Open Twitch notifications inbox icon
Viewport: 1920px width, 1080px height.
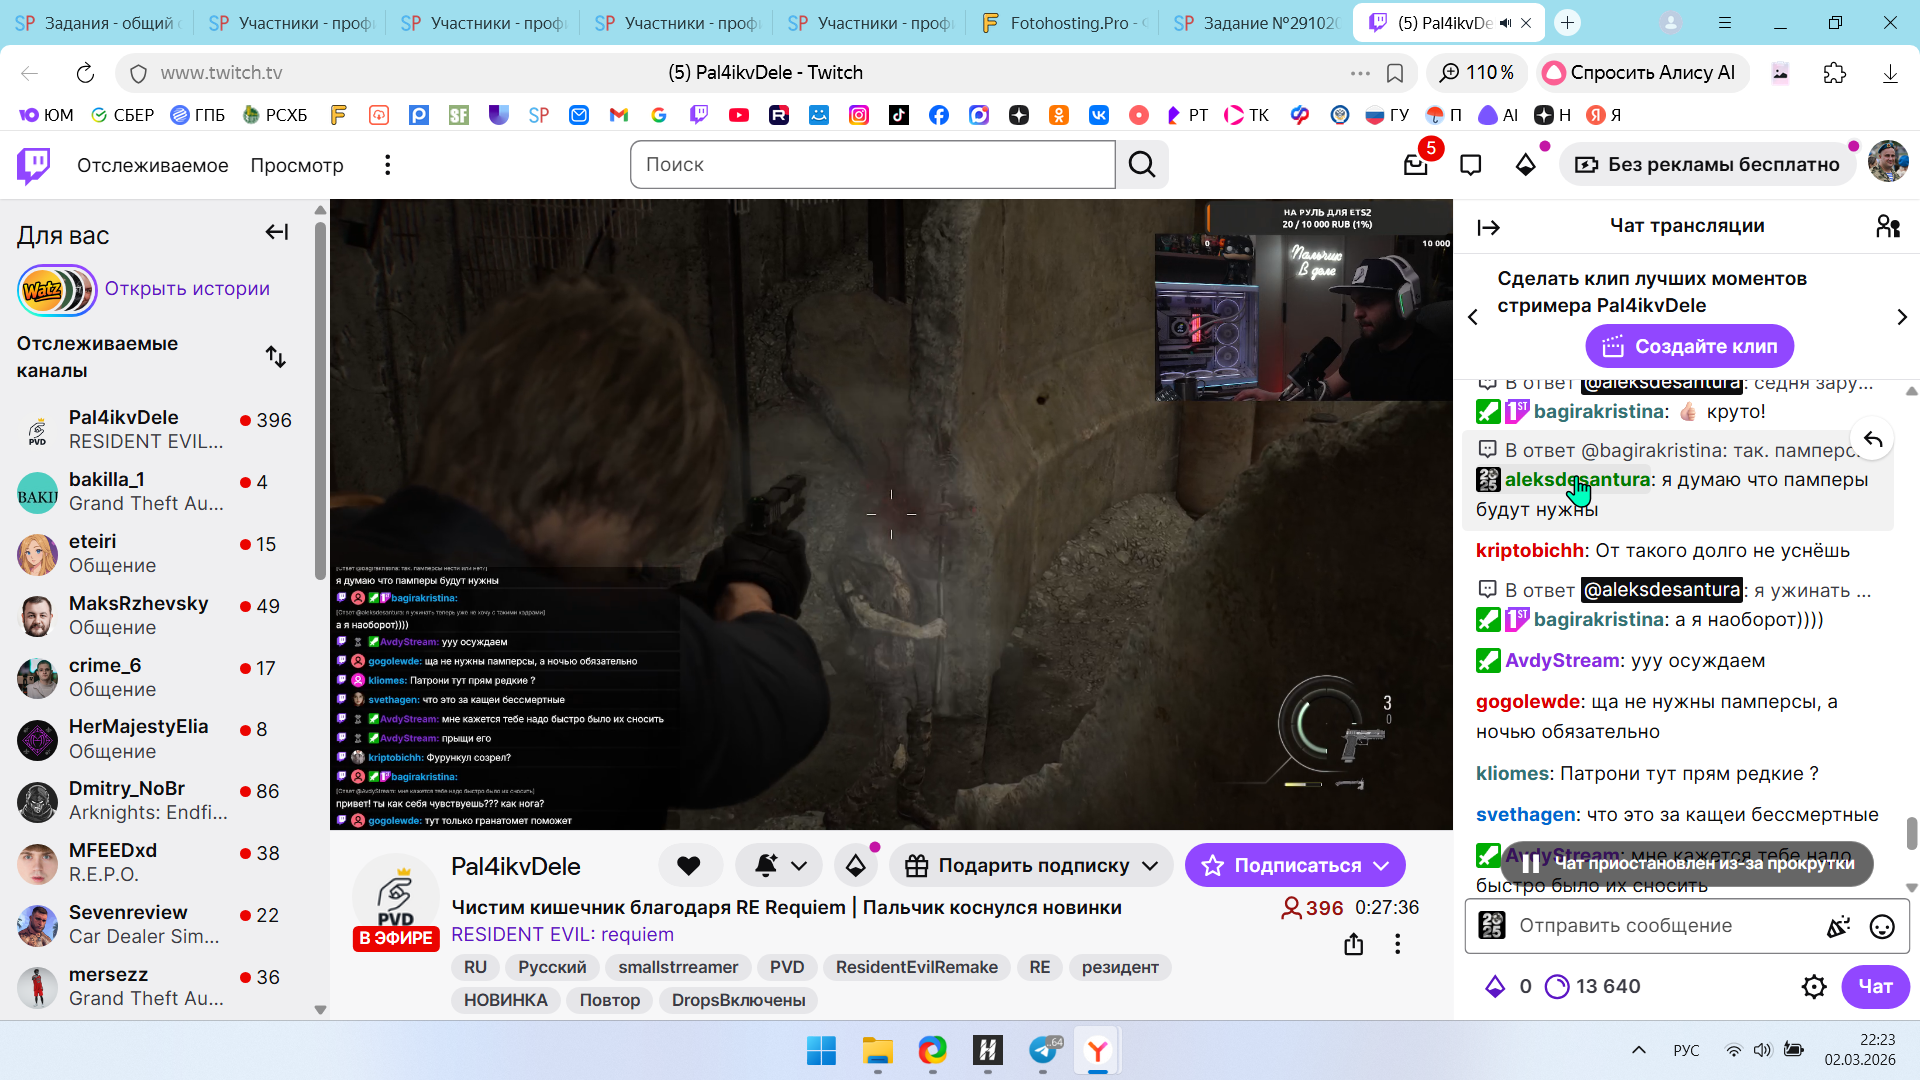click(x=1415, y=165)
